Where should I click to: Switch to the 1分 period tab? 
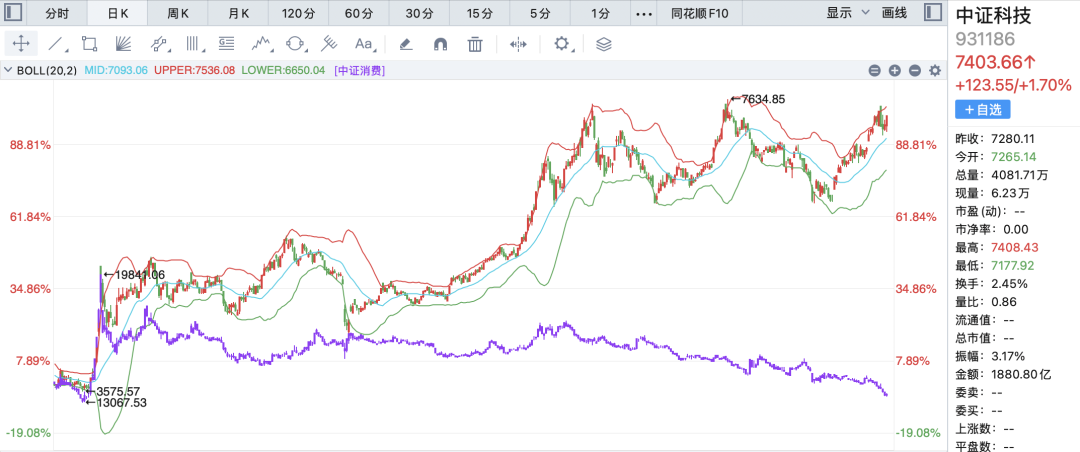click(x=600, y=13)
